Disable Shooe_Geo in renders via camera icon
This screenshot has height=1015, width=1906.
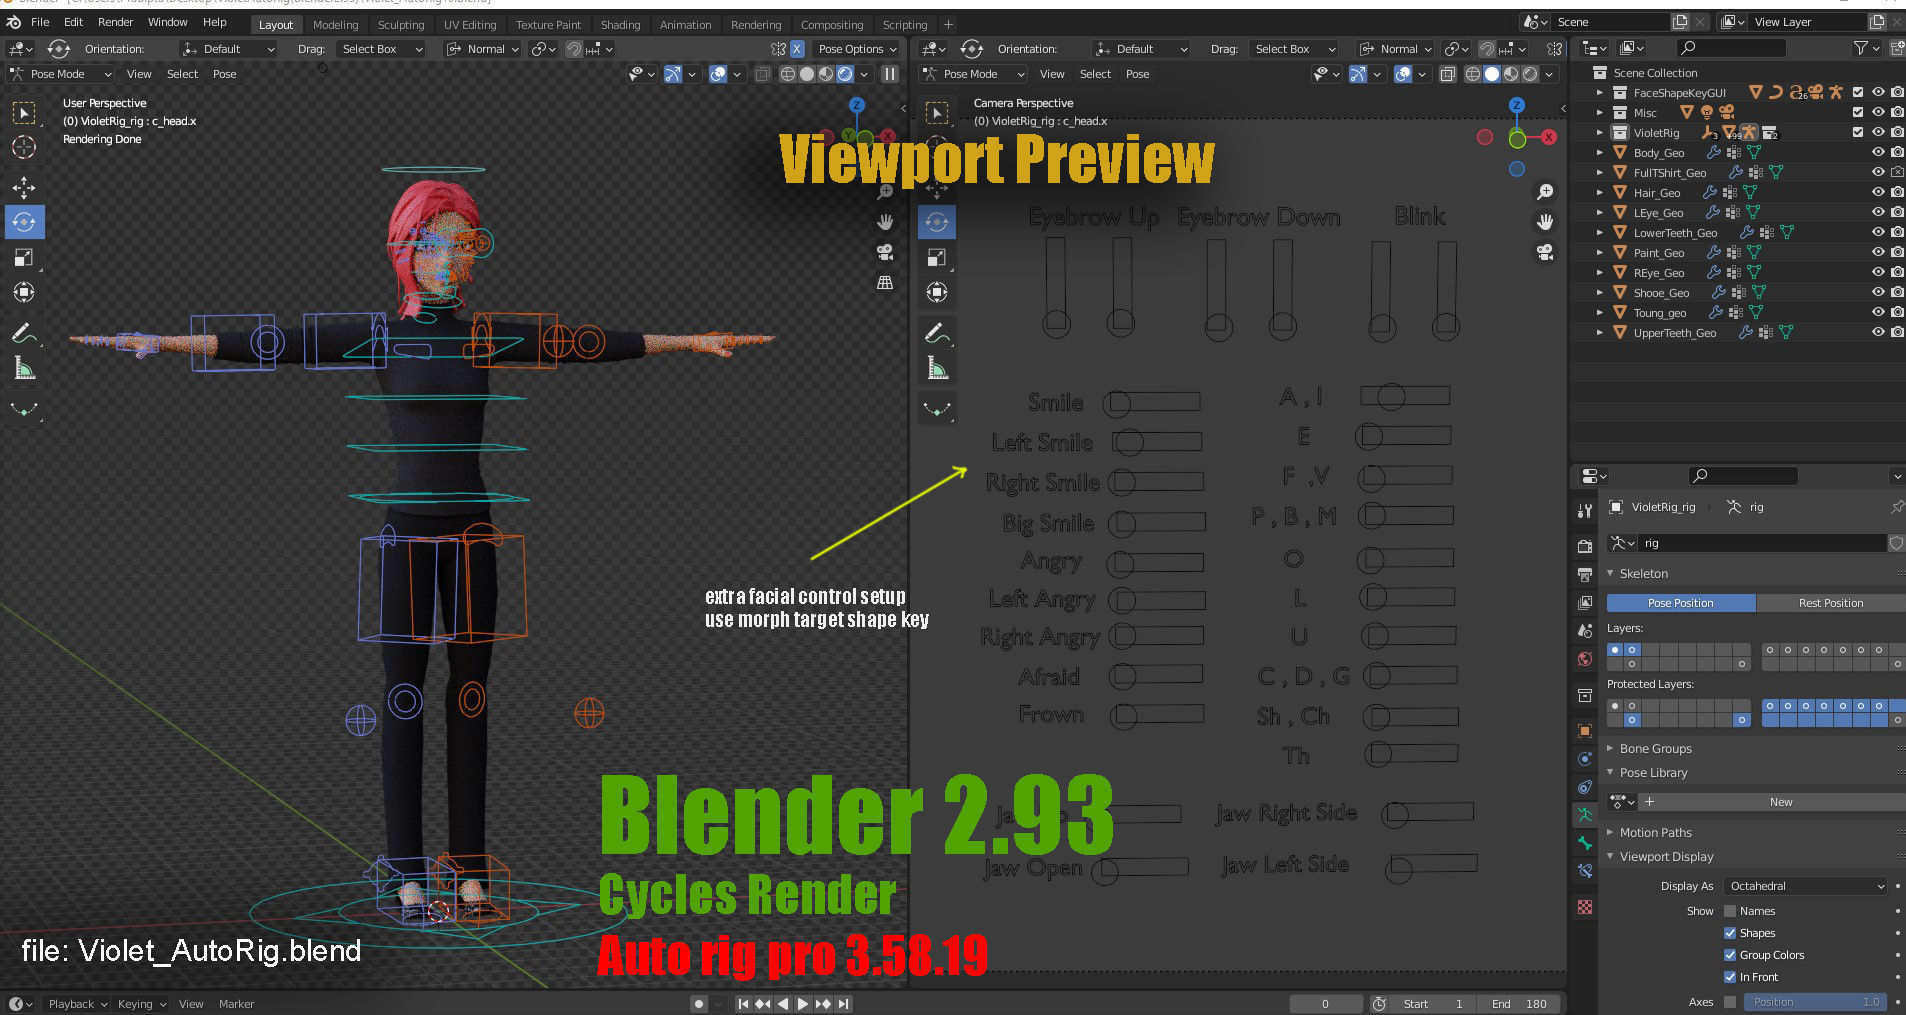(1897, 292)
